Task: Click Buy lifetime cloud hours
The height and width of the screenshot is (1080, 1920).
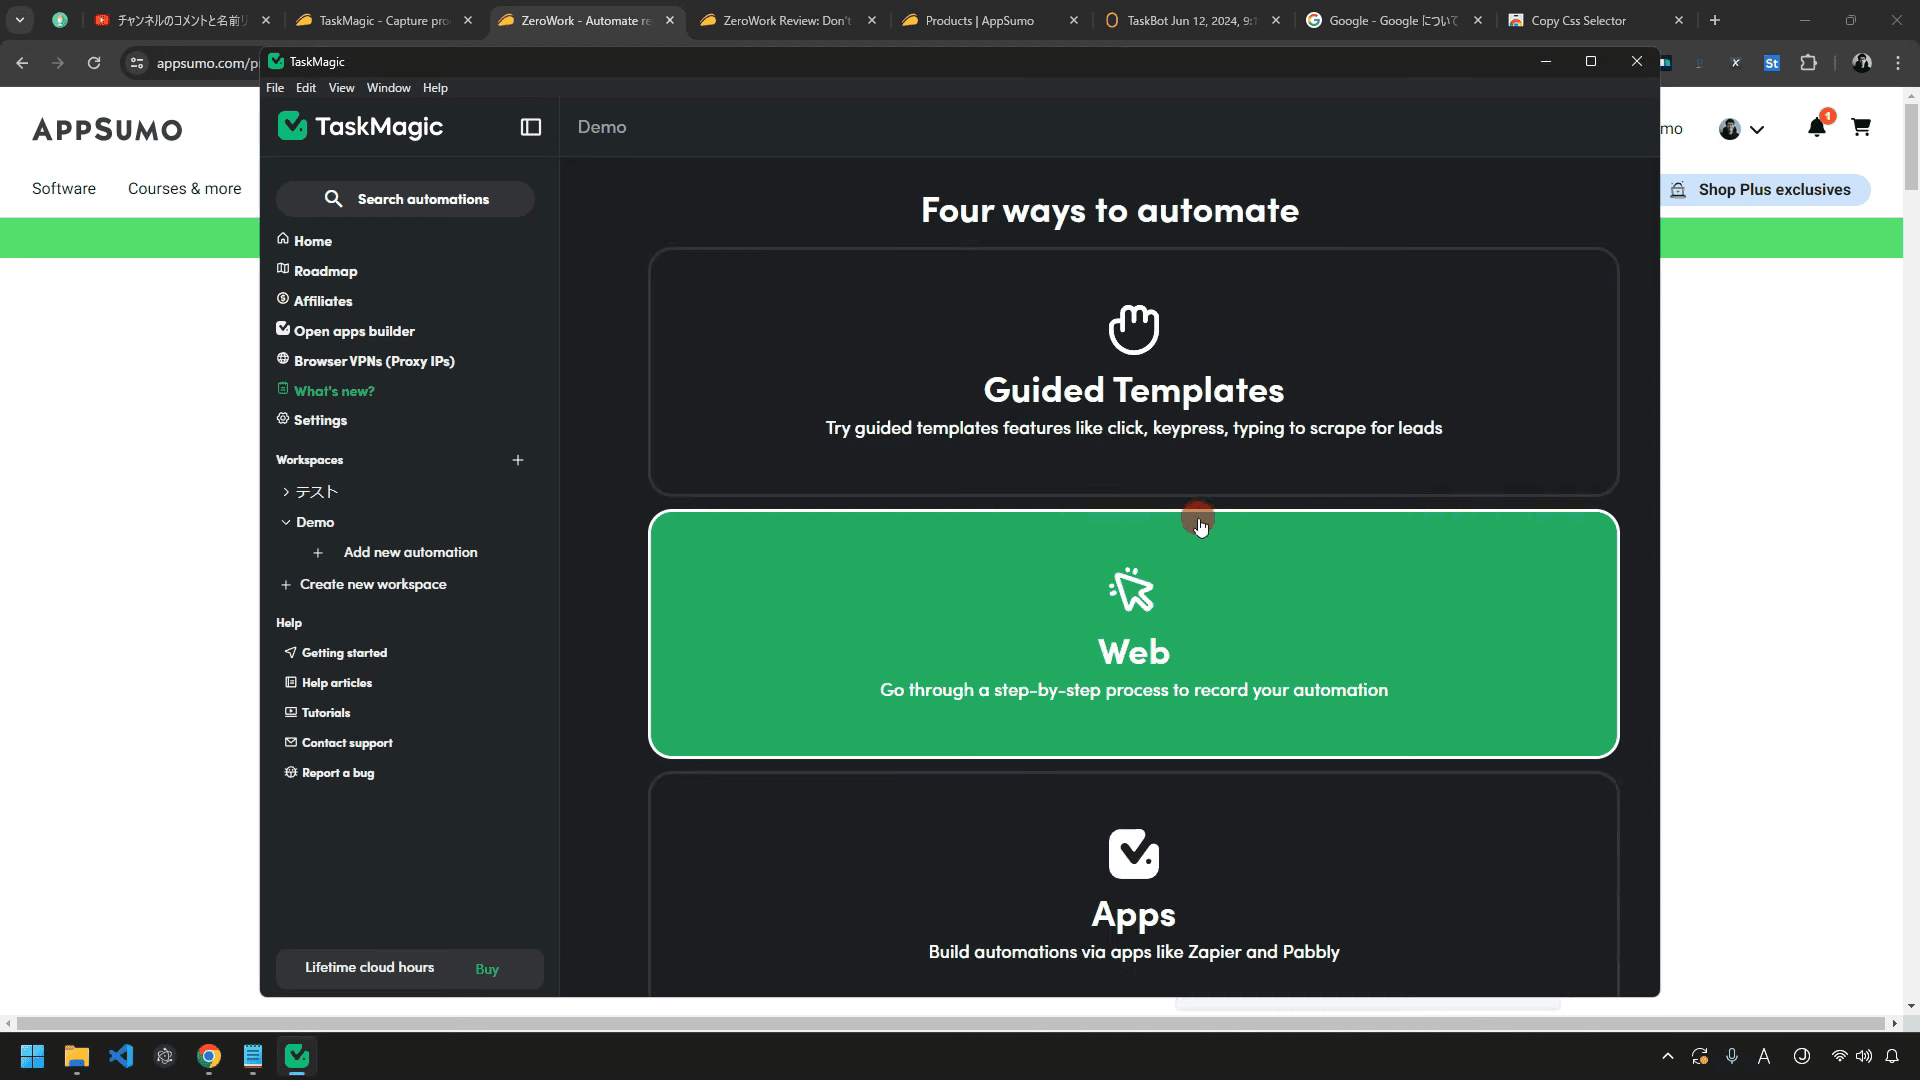Action: 487,969
